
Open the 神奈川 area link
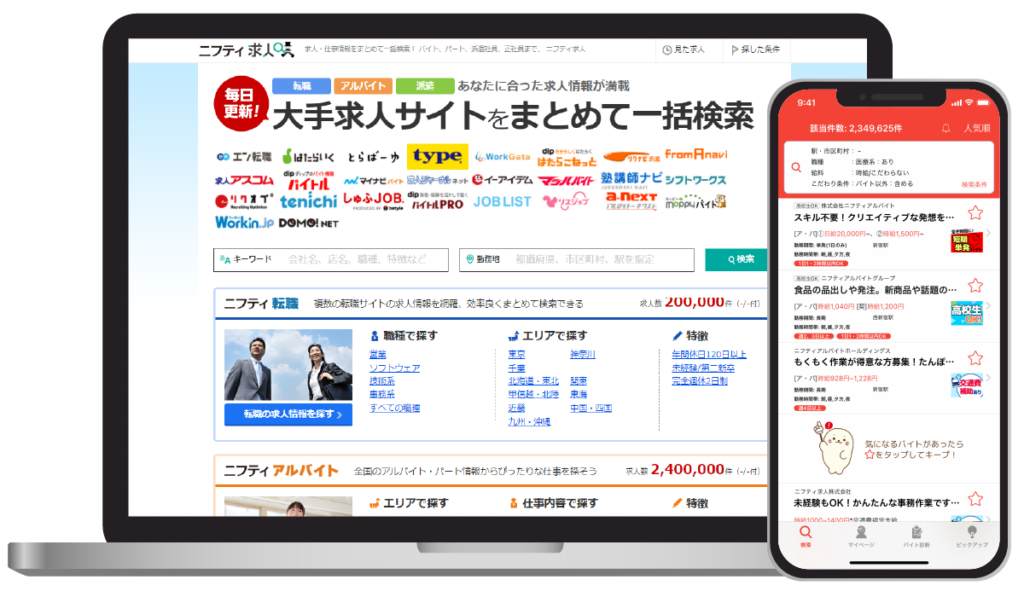[583, 355]
